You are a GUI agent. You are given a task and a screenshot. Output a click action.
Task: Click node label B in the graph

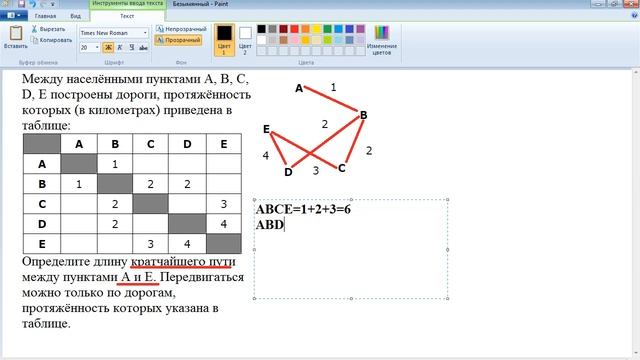[363, 115]
